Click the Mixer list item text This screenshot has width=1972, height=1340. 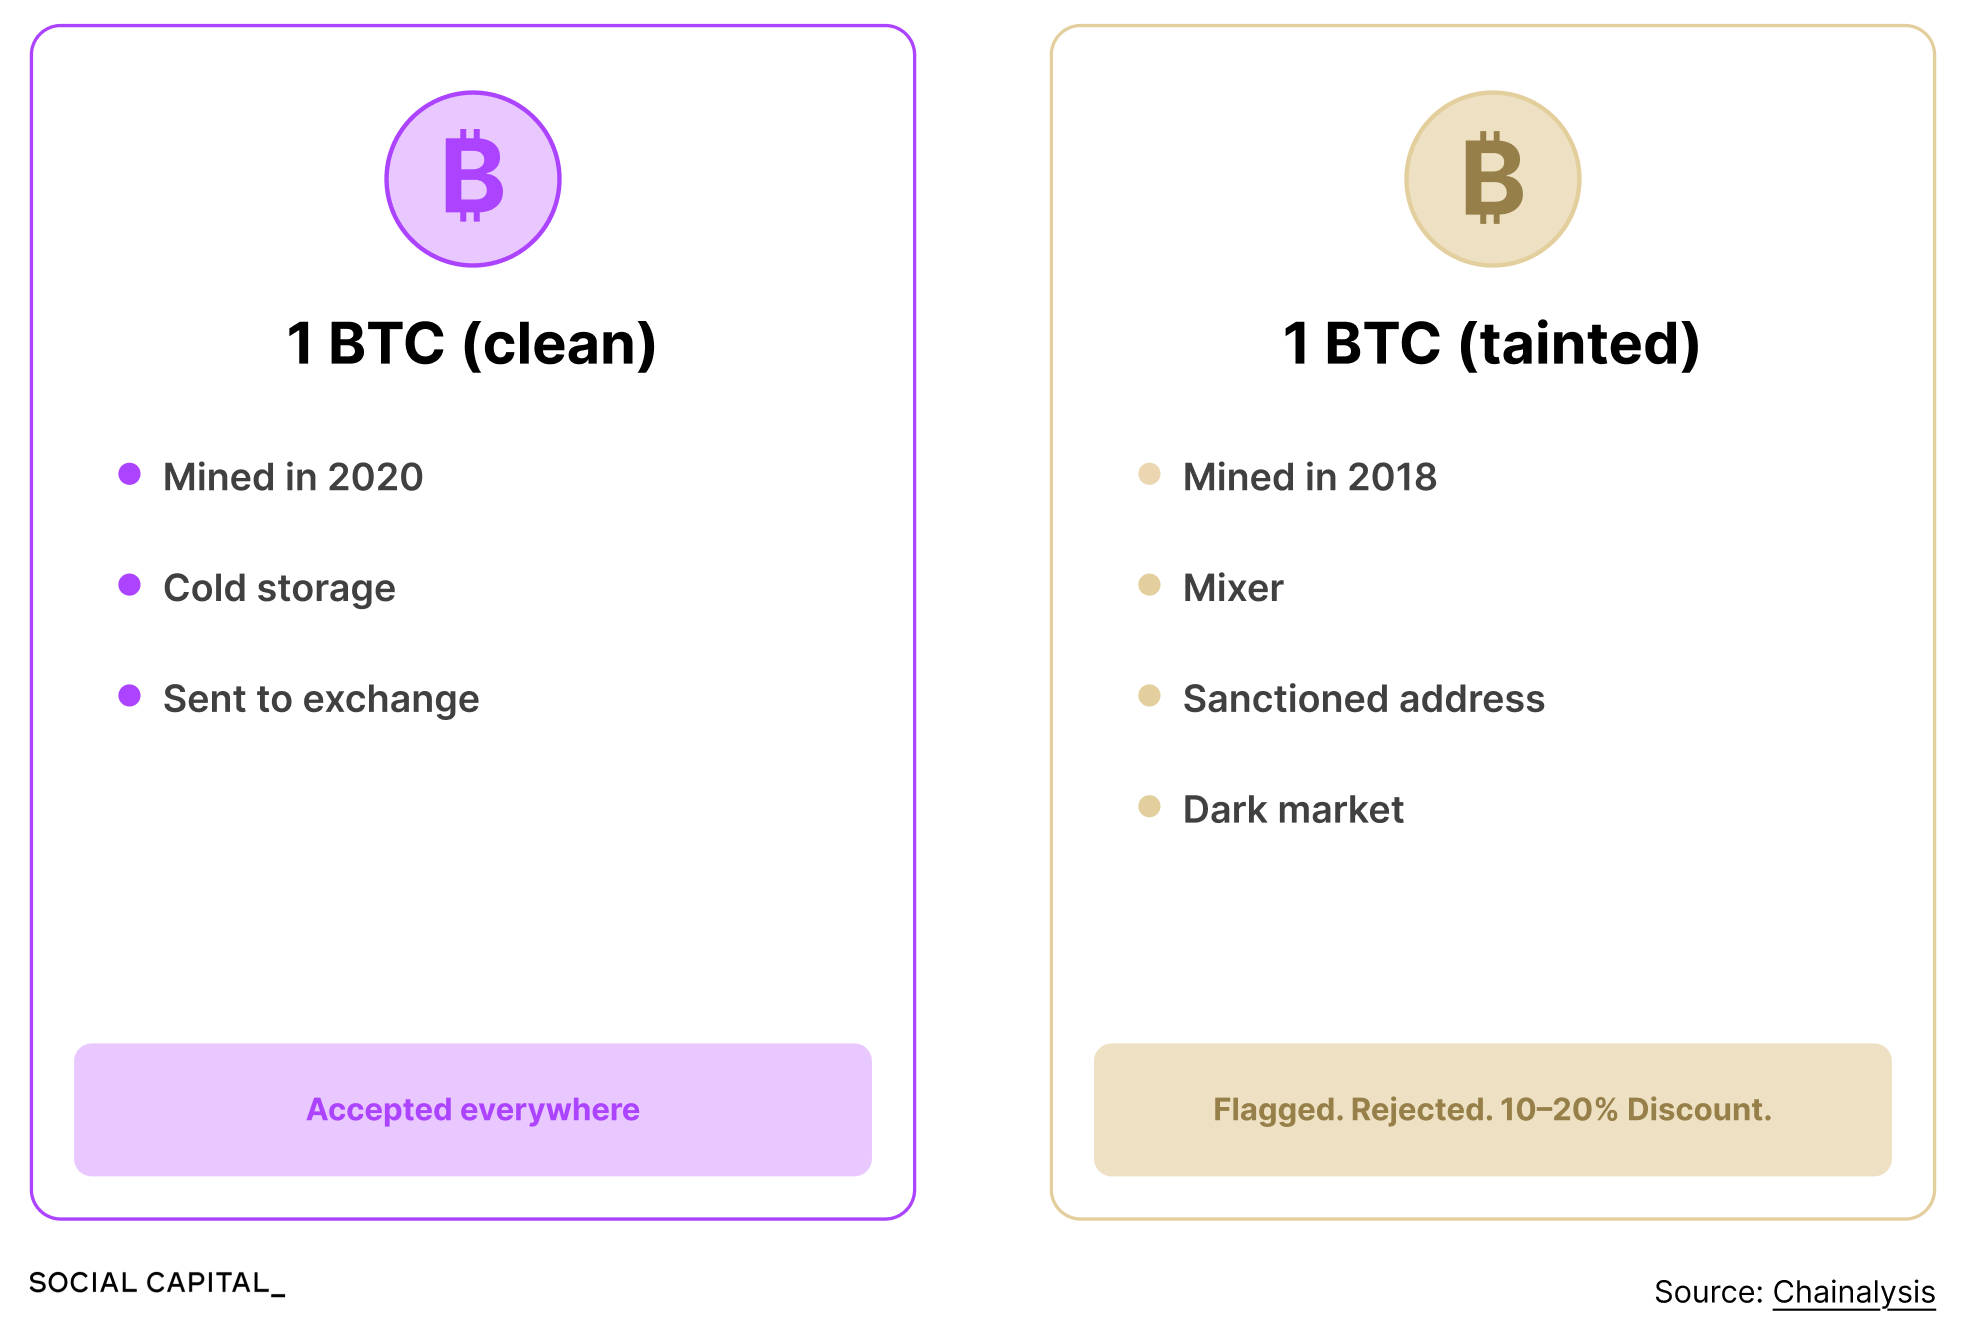(x=1233, y=588)
